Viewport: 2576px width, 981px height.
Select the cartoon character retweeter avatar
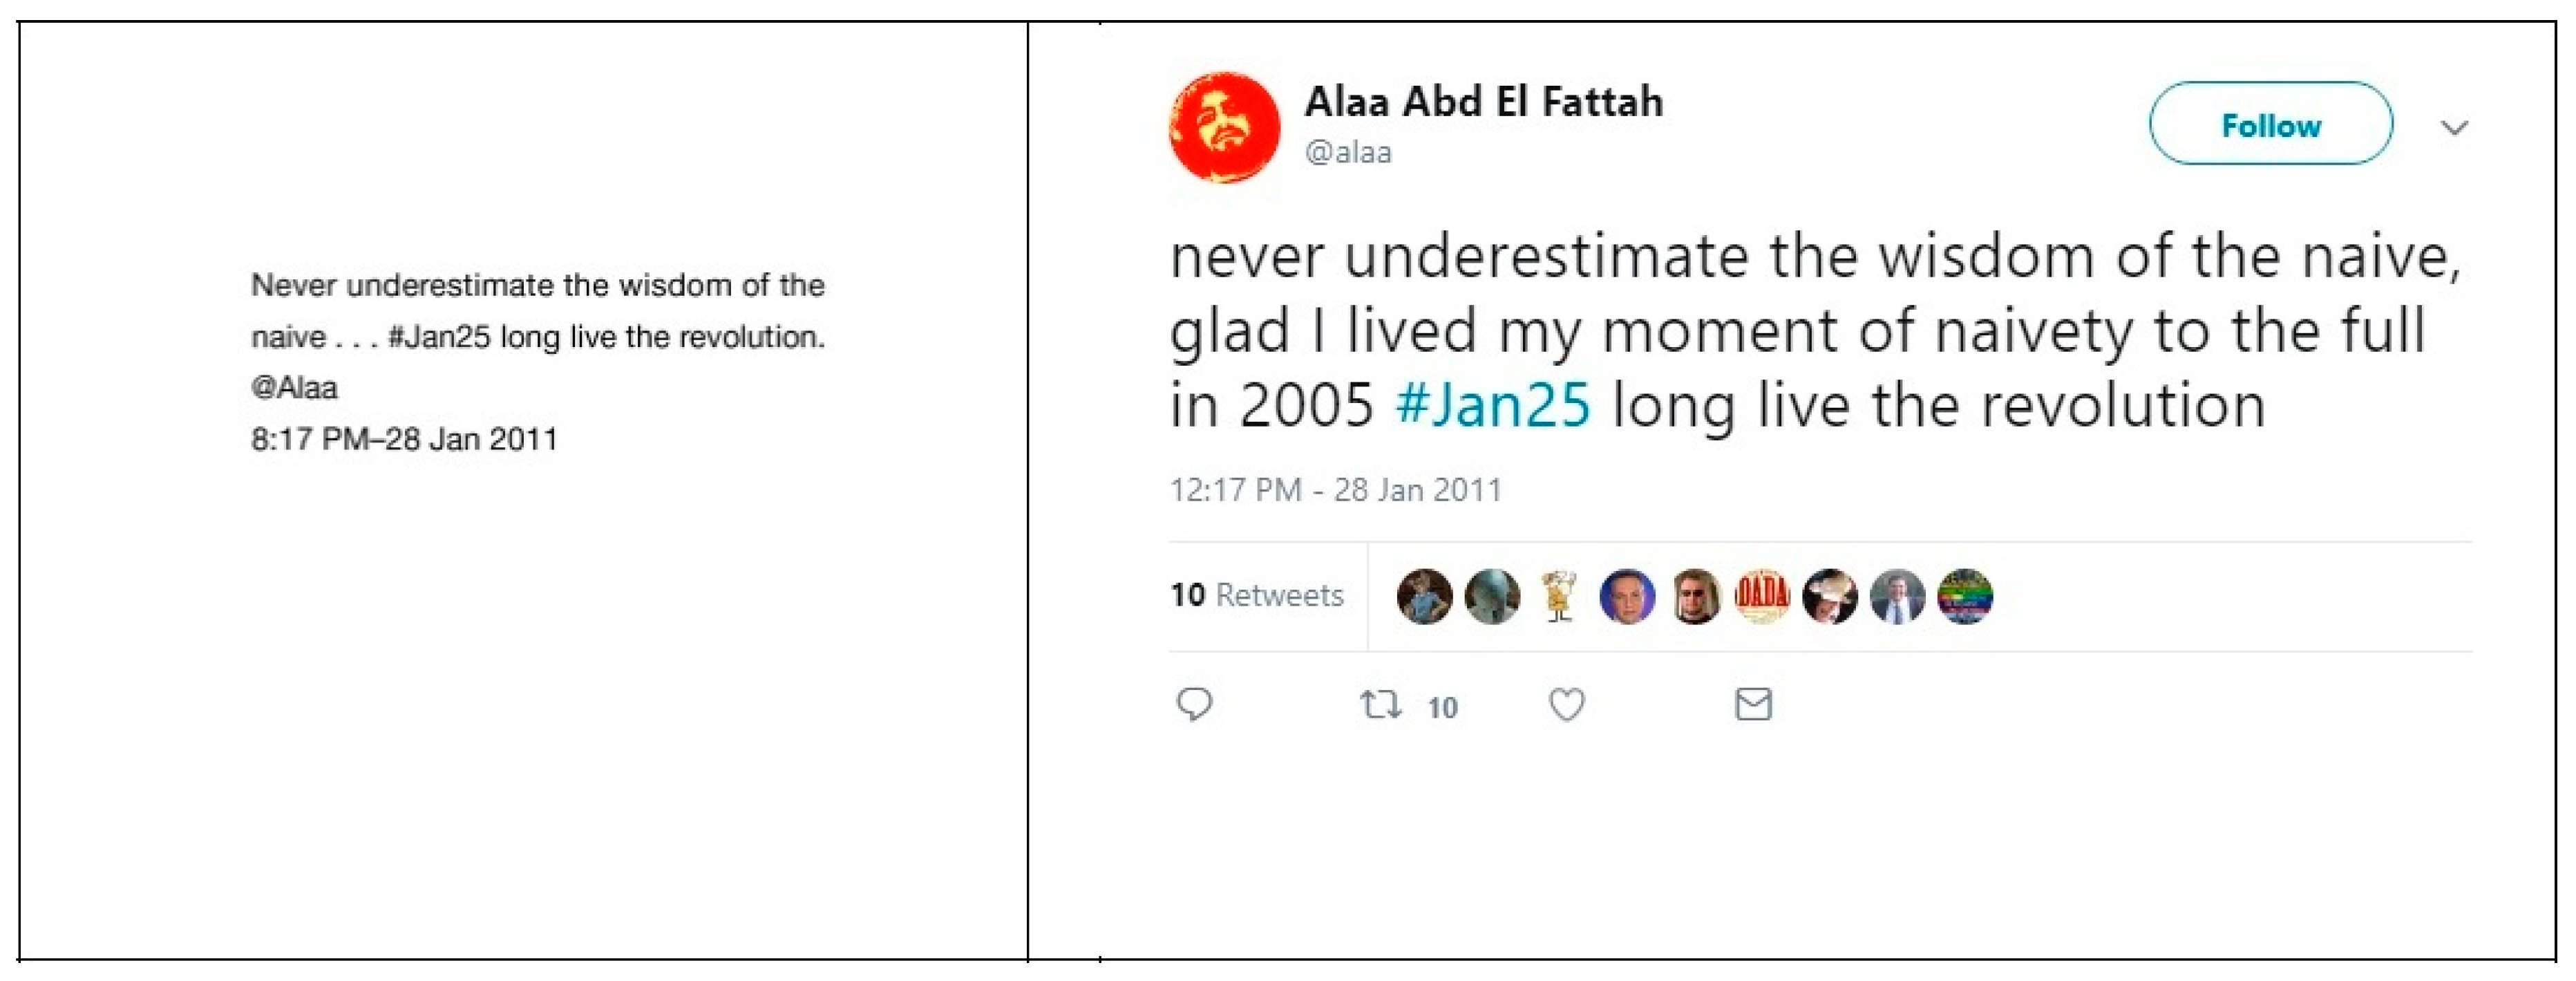(x=1559, y=596)
